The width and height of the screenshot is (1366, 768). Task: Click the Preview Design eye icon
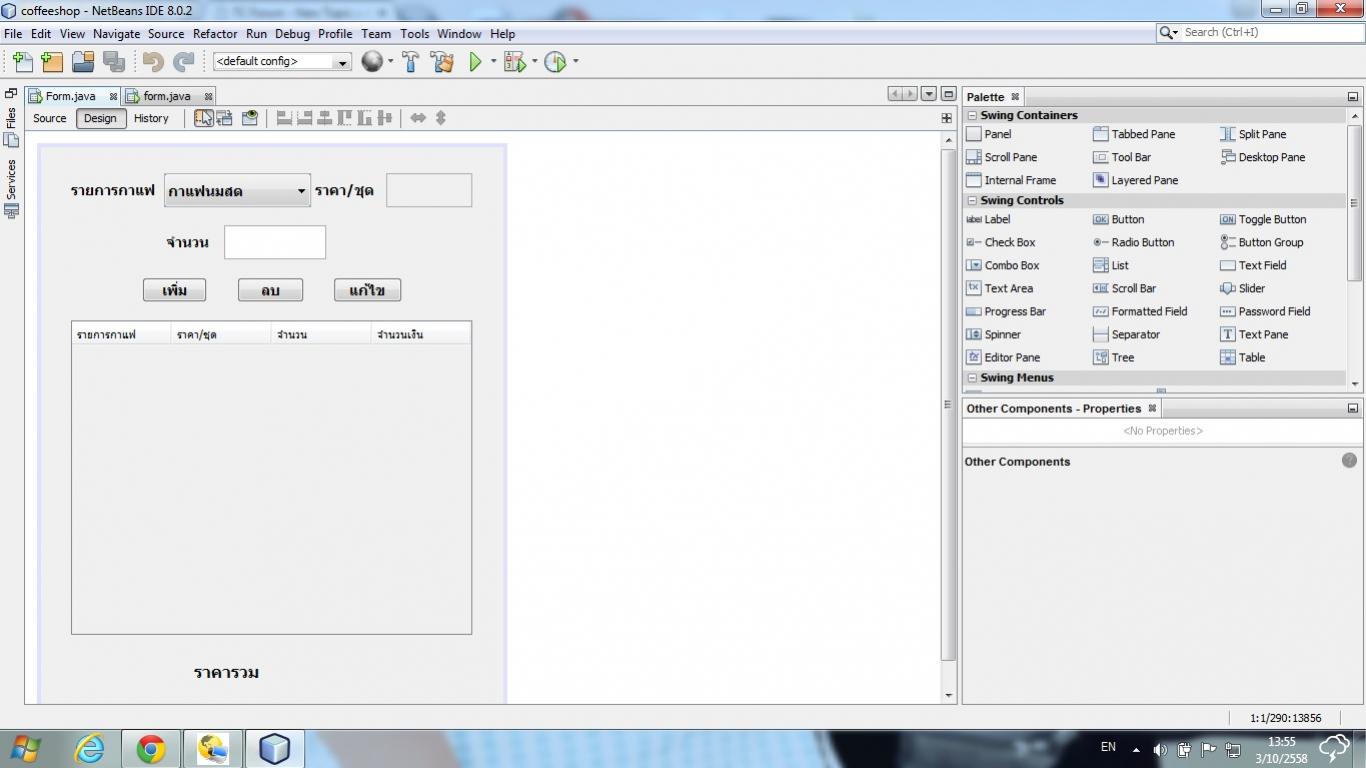250,118
